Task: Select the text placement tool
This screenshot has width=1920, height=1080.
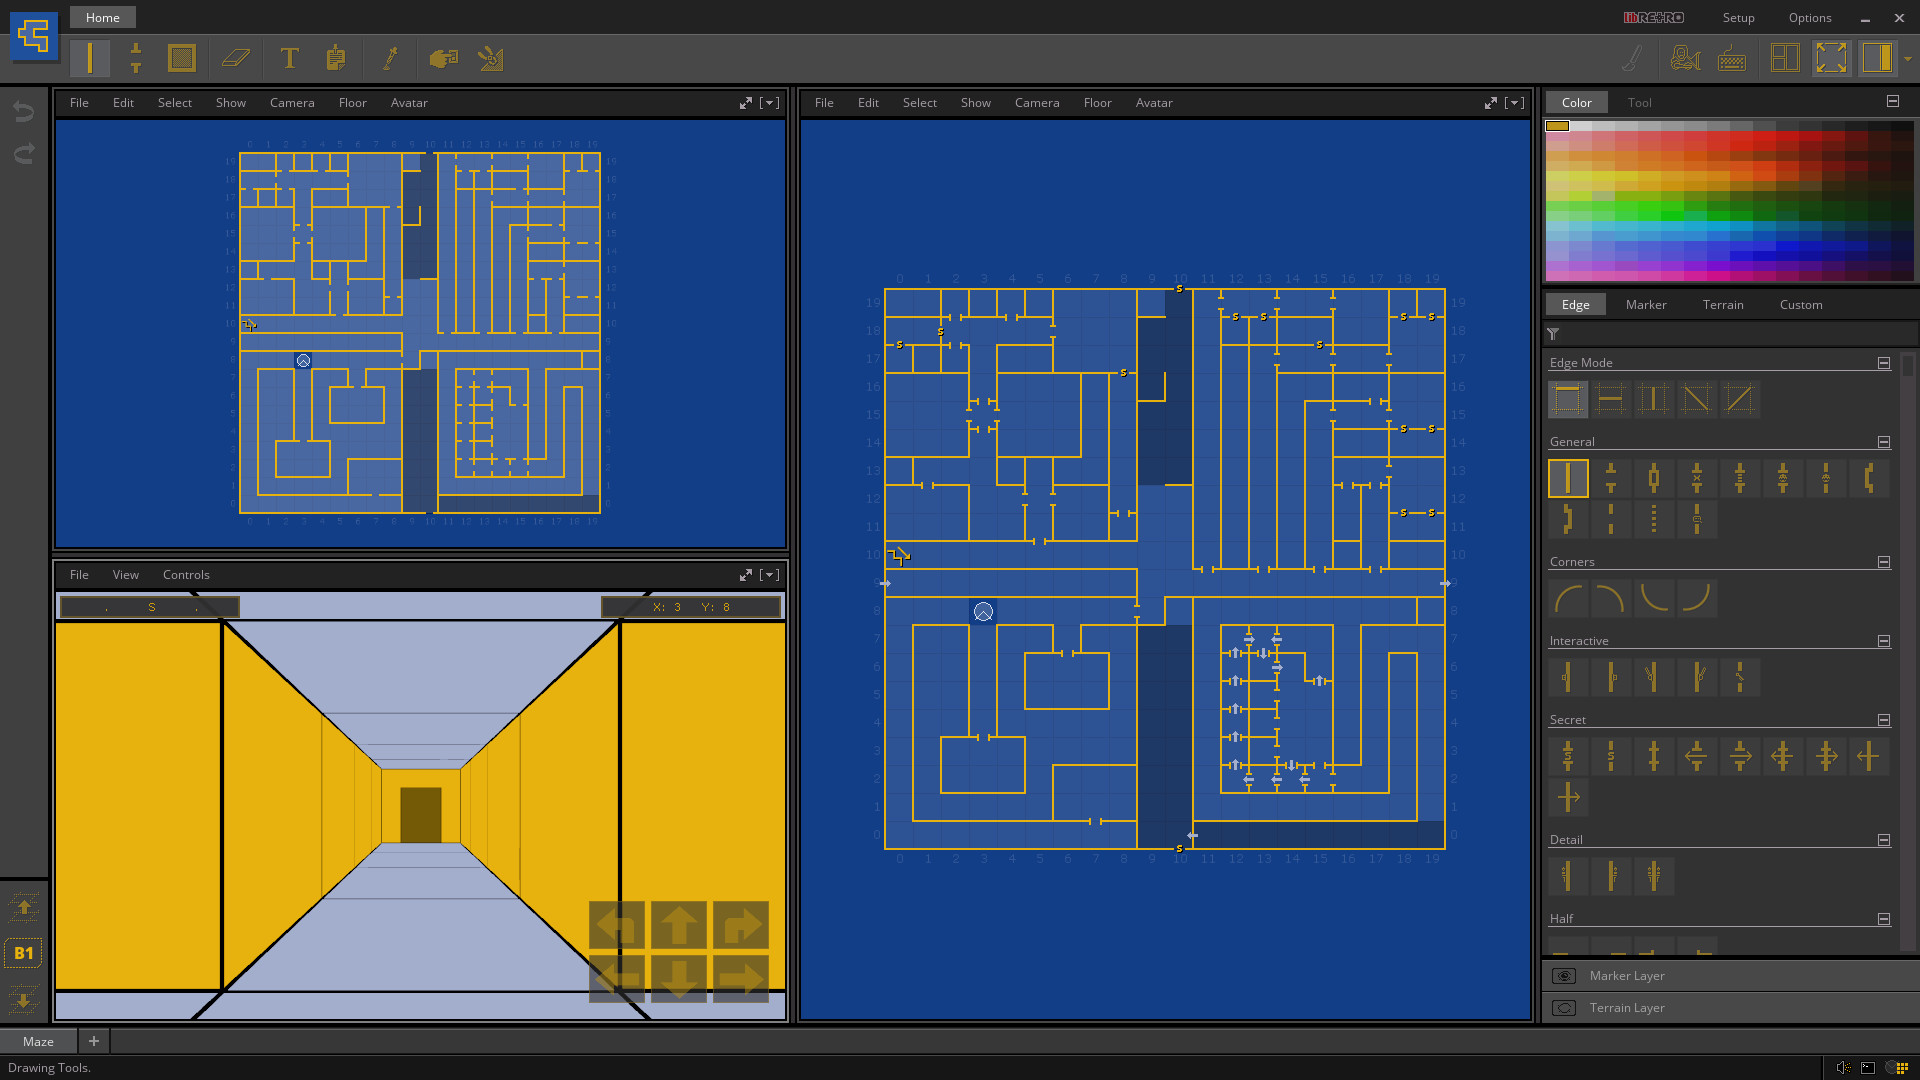Action: click(x=289, y=58)
